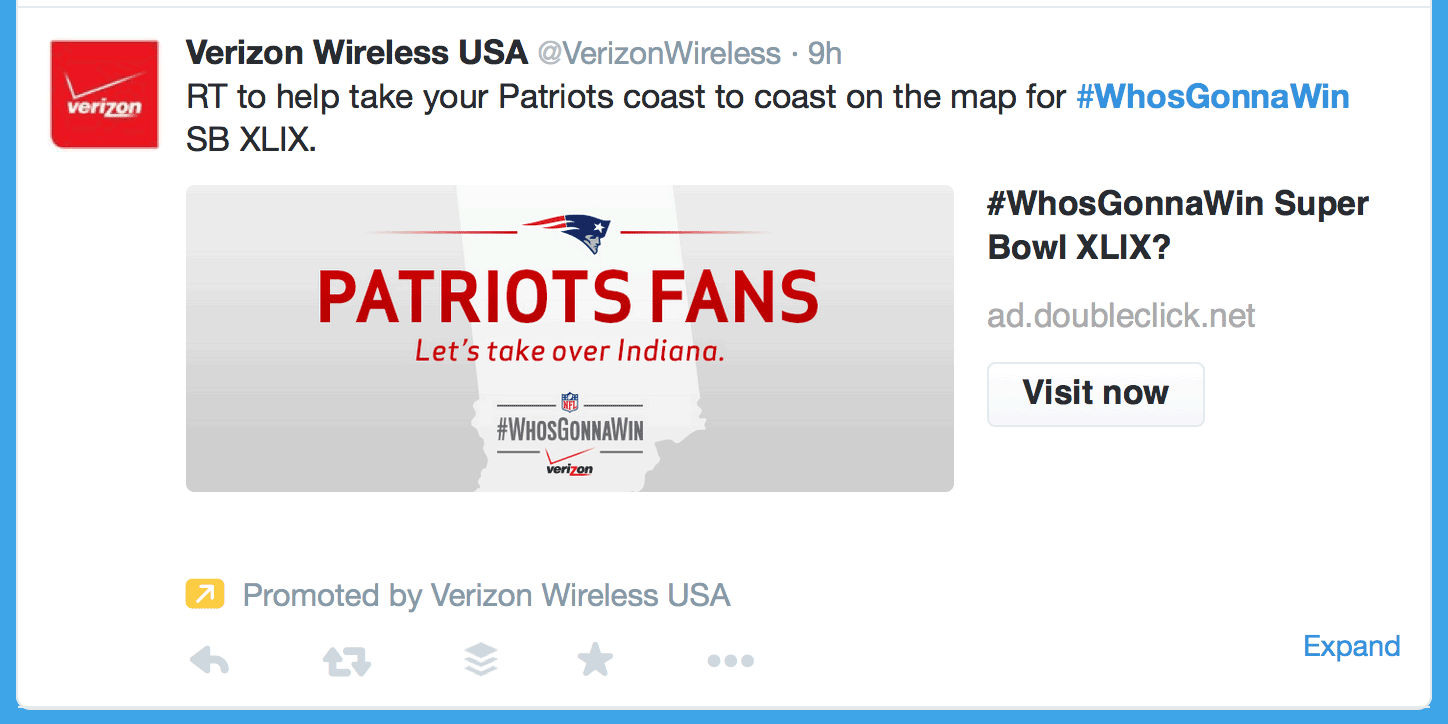Screen dimensions: 1448x724
Task: Open the blue #WhosGonnaWin hashtag link
Action: pyautogui.click(x=1212, y=97)
